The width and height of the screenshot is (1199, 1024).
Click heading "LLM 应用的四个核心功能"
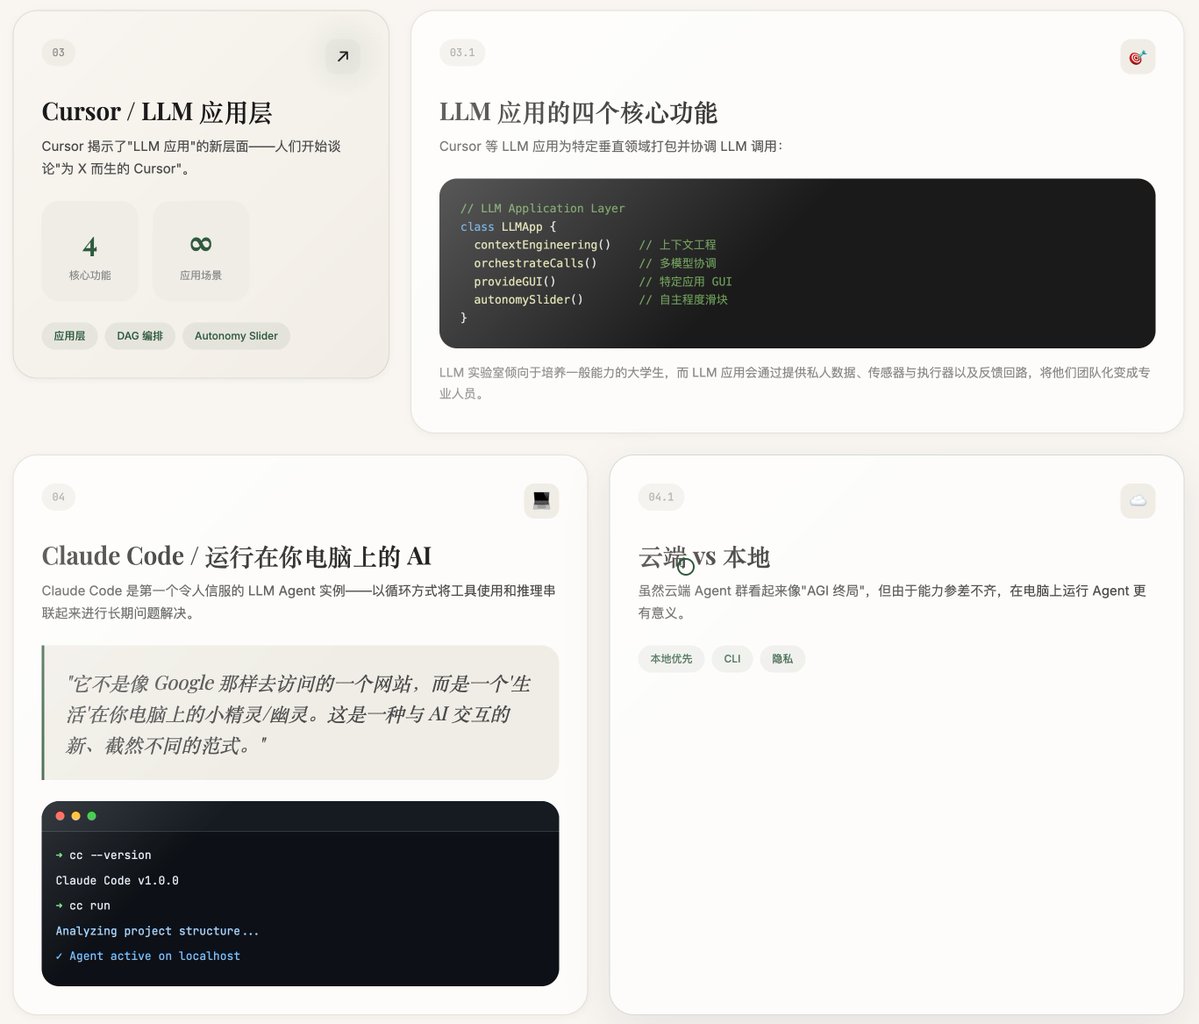coord(578,112)
